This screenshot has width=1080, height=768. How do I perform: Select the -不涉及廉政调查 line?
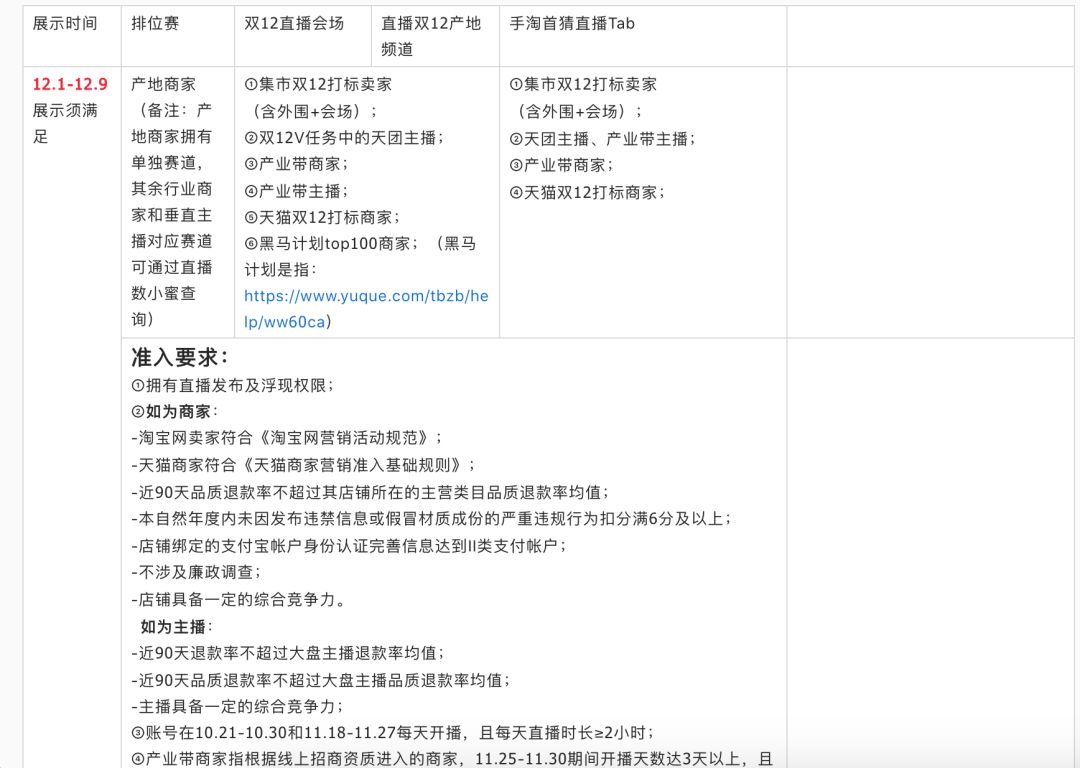pos(196,572)
